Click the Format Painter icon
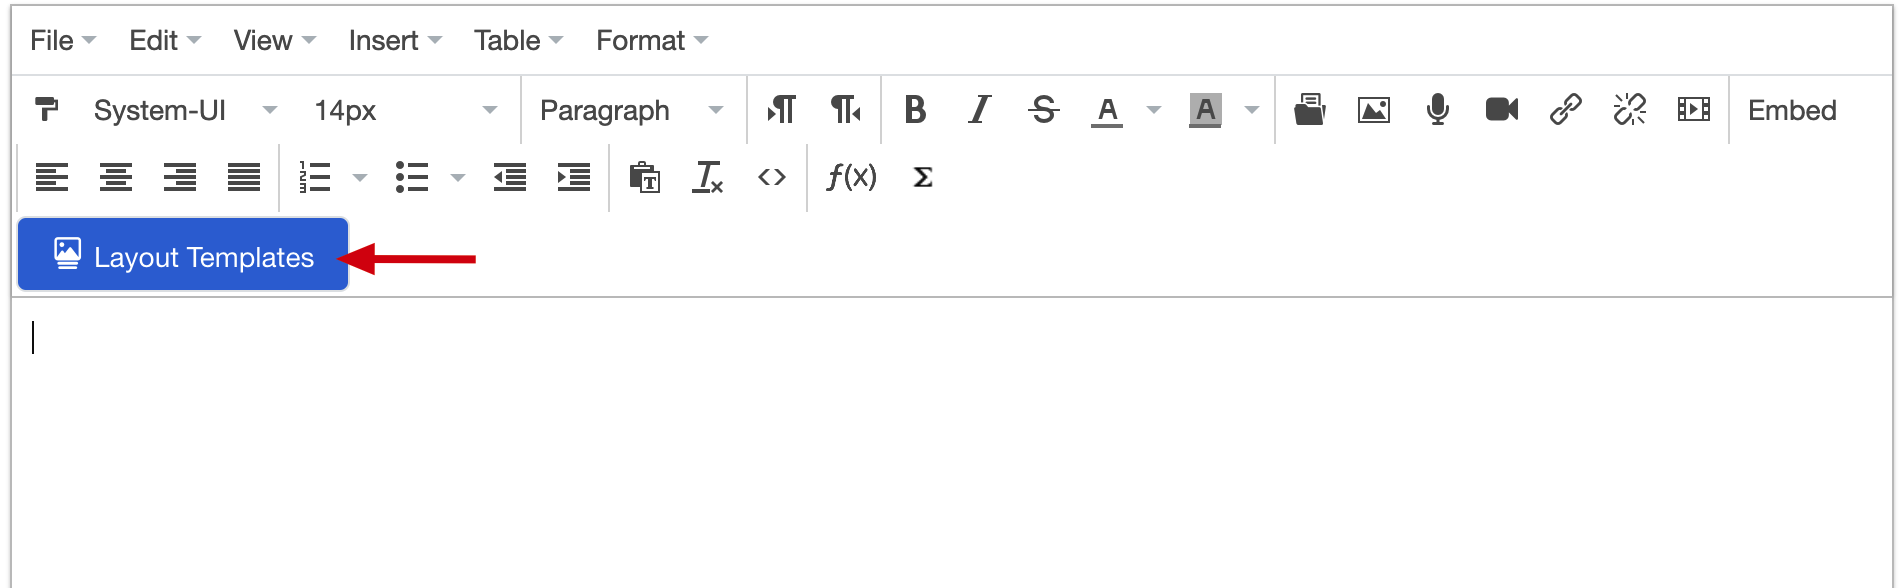Viewport: 1904px width, 588px height. (x=47, y=109)
